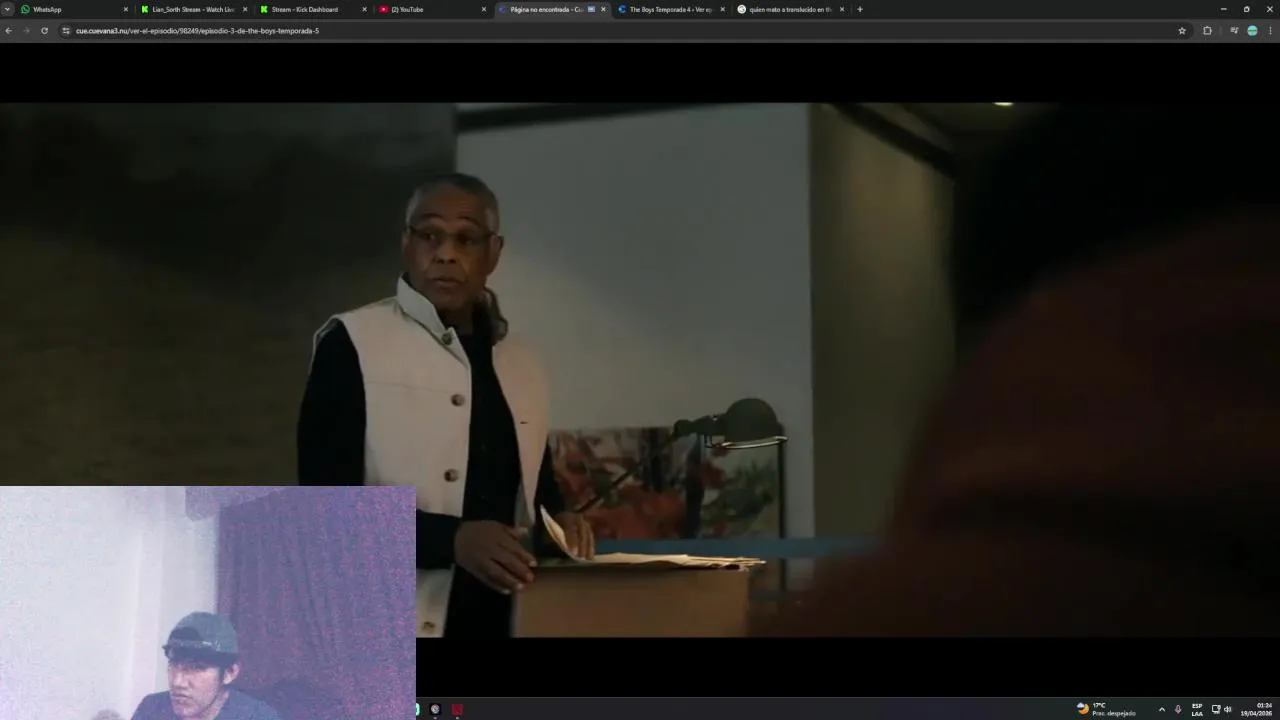Open network tray icon

(x=1216, y=709)
